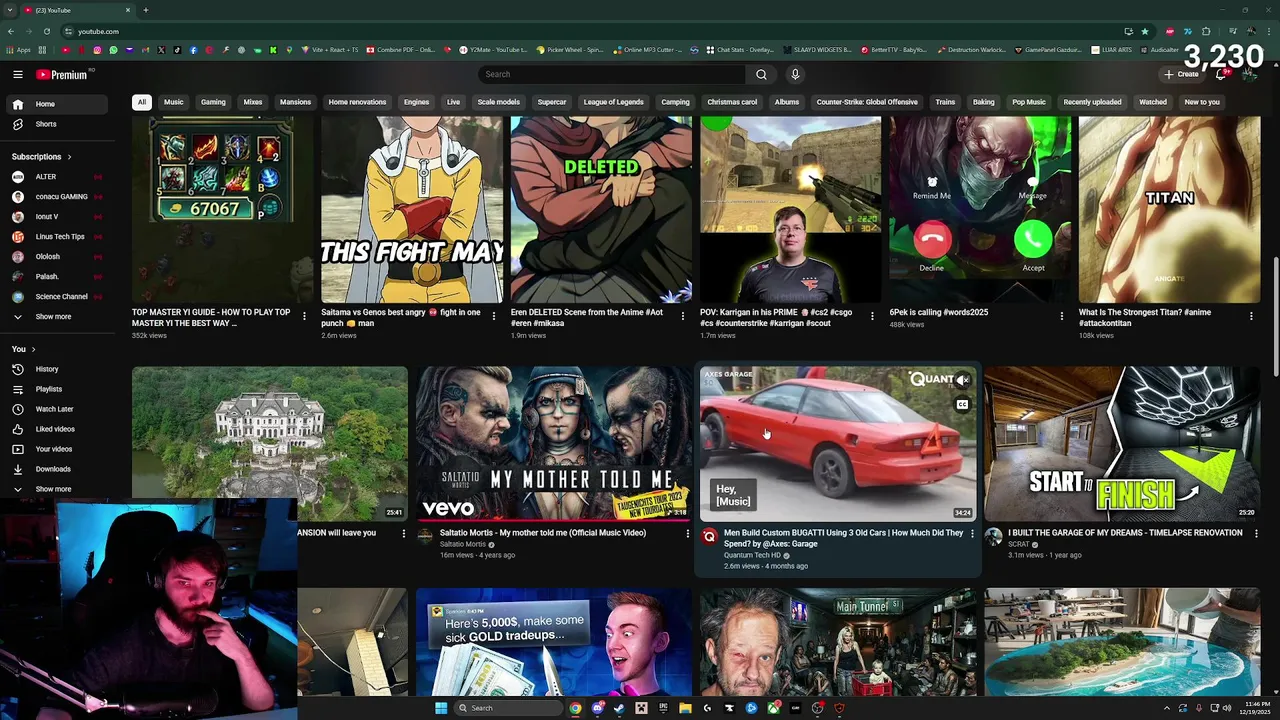Open Quantum Tech HD channel name link

pyautogui.click(x=752, y=555)
